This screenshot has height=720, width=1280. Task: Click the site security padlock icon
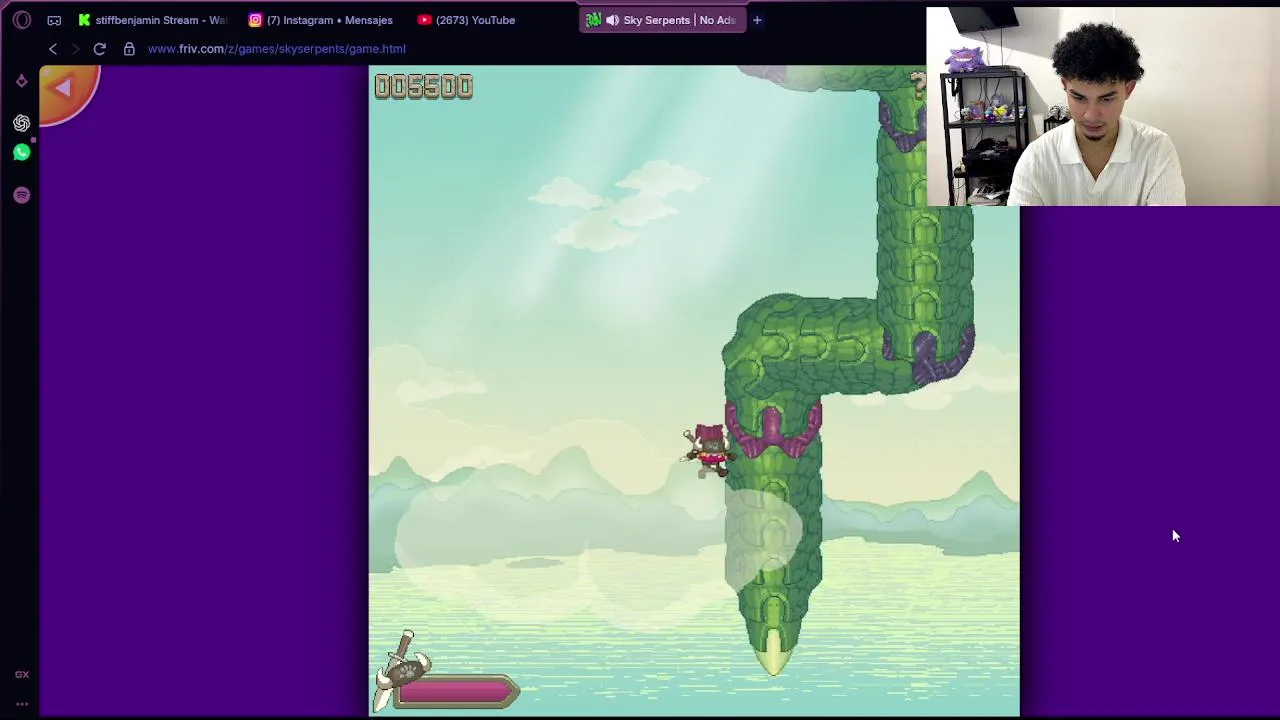(x=129, y=48)
